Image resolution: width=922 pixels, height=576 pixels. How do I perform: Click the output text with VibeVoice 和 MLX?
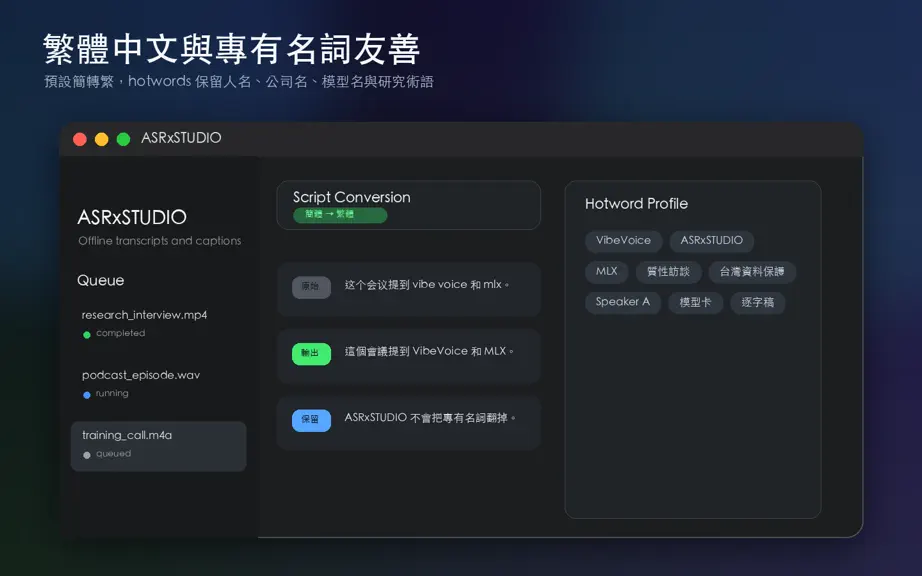click(429, 351)
